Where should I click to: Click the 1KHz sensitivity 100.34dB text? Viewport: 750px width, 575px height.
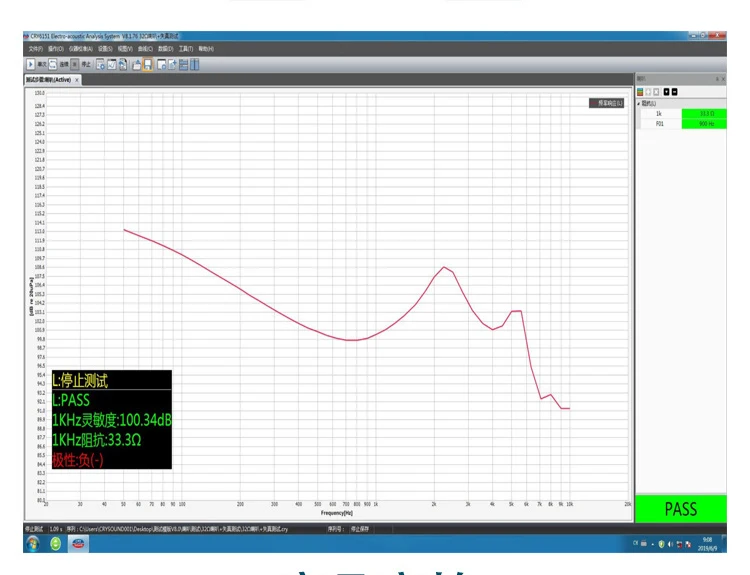[x=111, y=420]
